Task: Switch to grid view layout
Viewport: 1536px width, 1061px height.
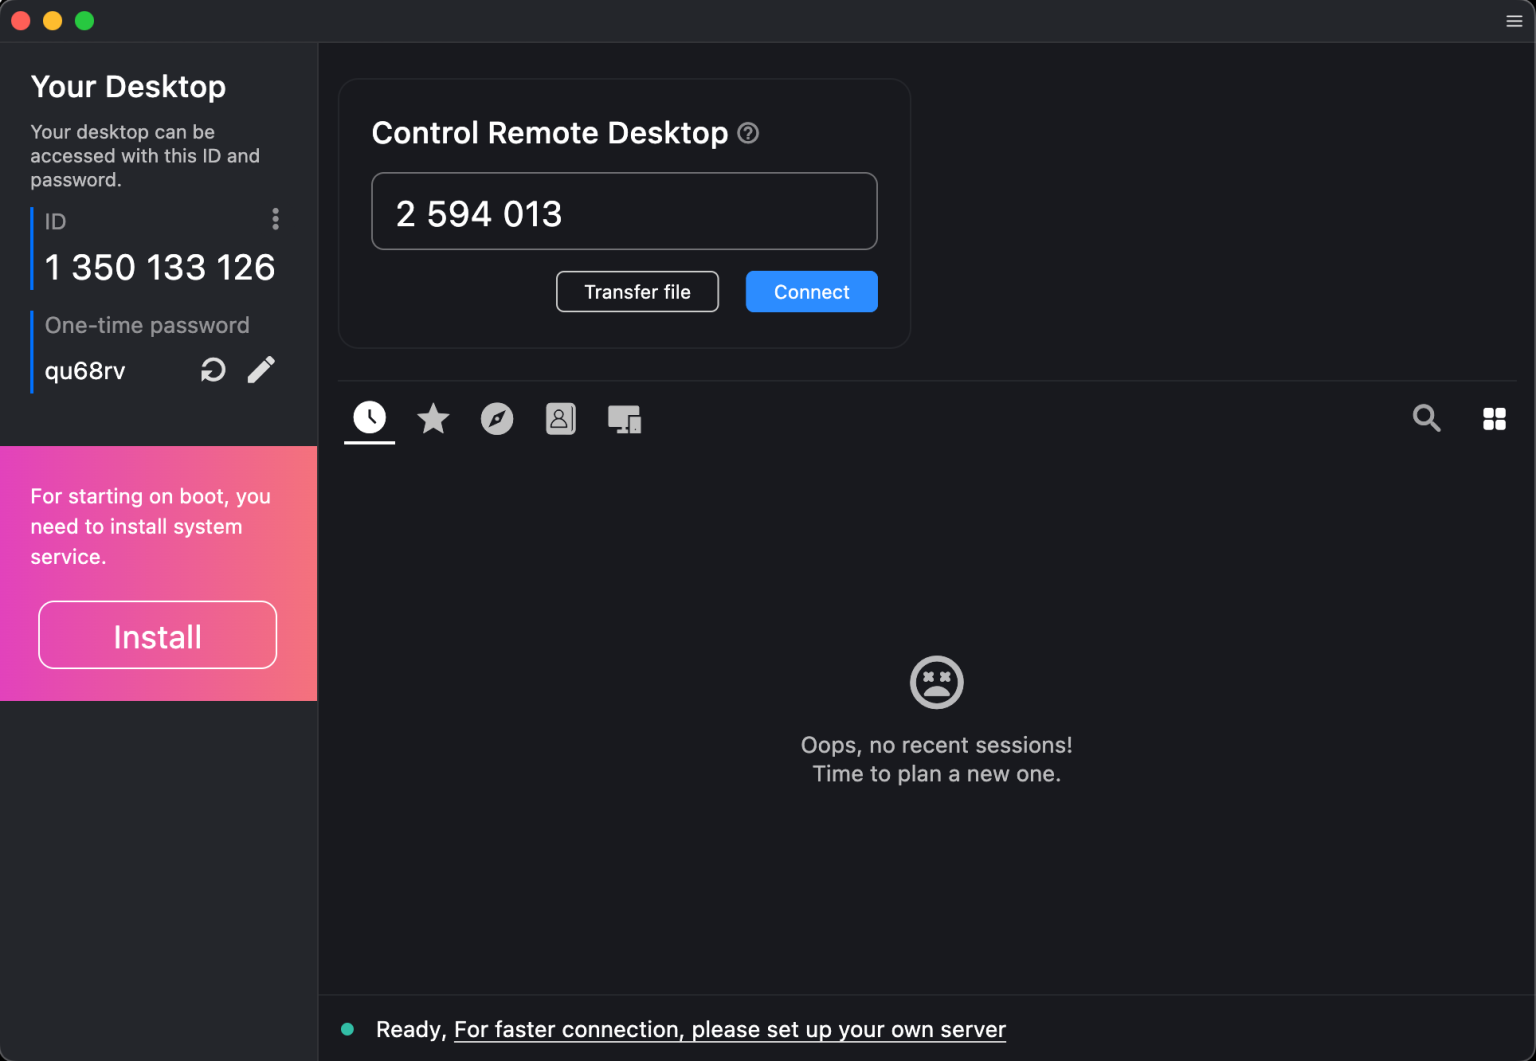Action: pos(1494,419)
